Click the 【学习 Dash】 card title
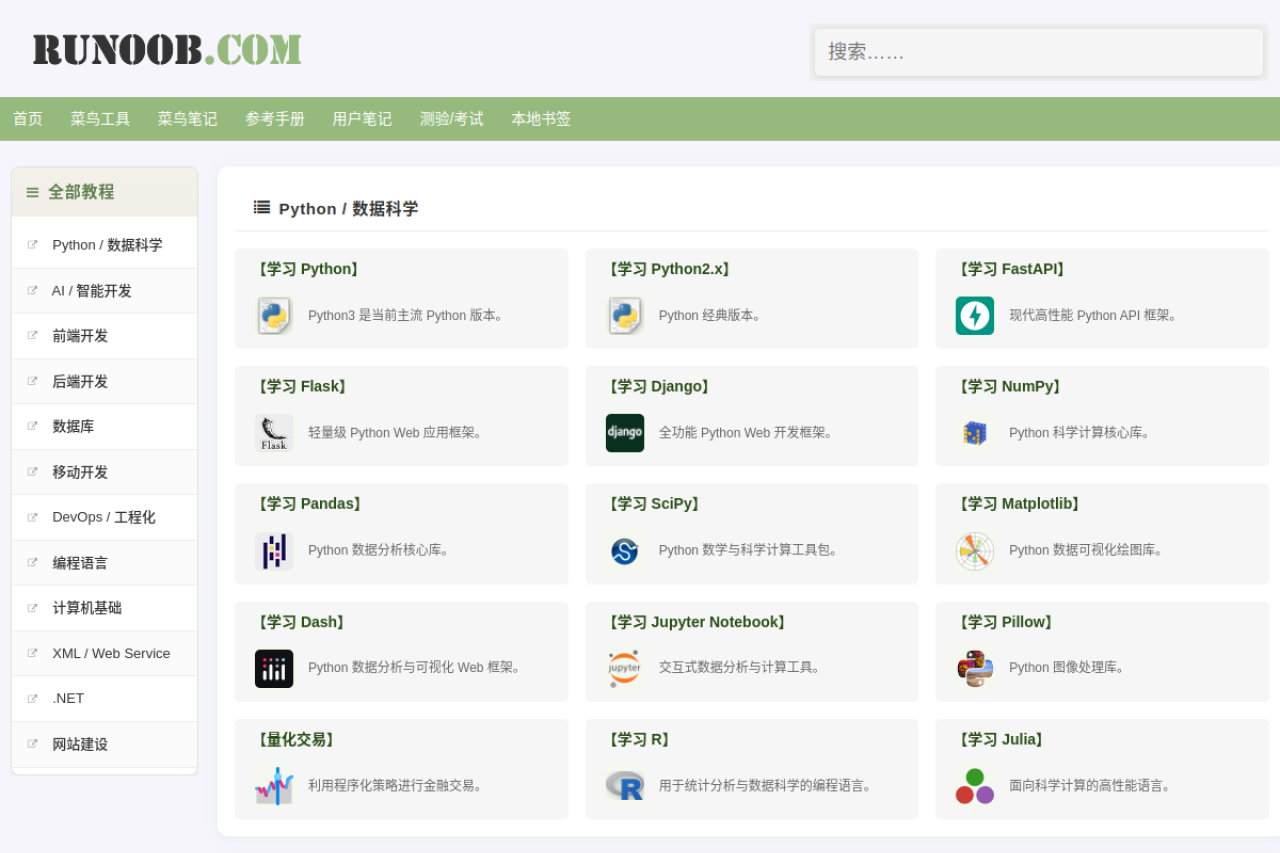 coord(302,622)
